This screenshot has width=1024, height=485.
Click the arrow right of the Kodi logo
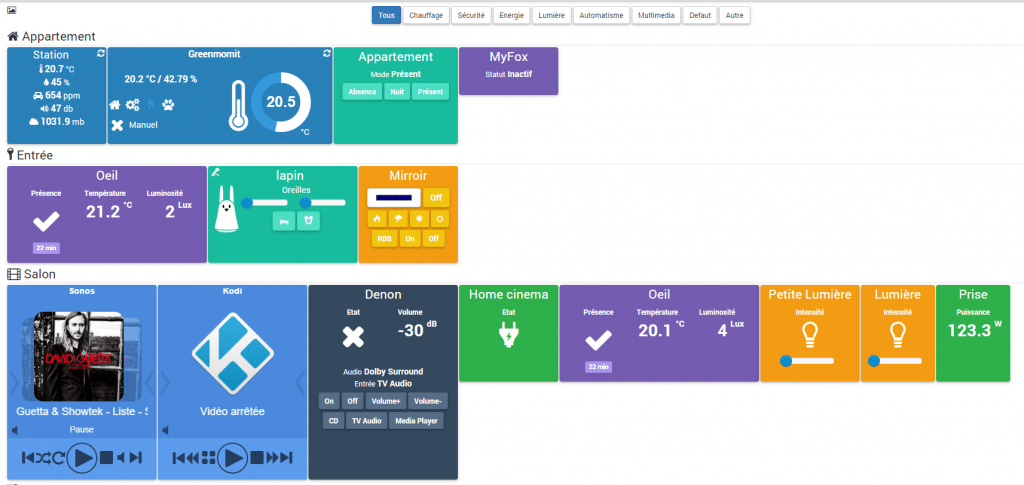300,382
